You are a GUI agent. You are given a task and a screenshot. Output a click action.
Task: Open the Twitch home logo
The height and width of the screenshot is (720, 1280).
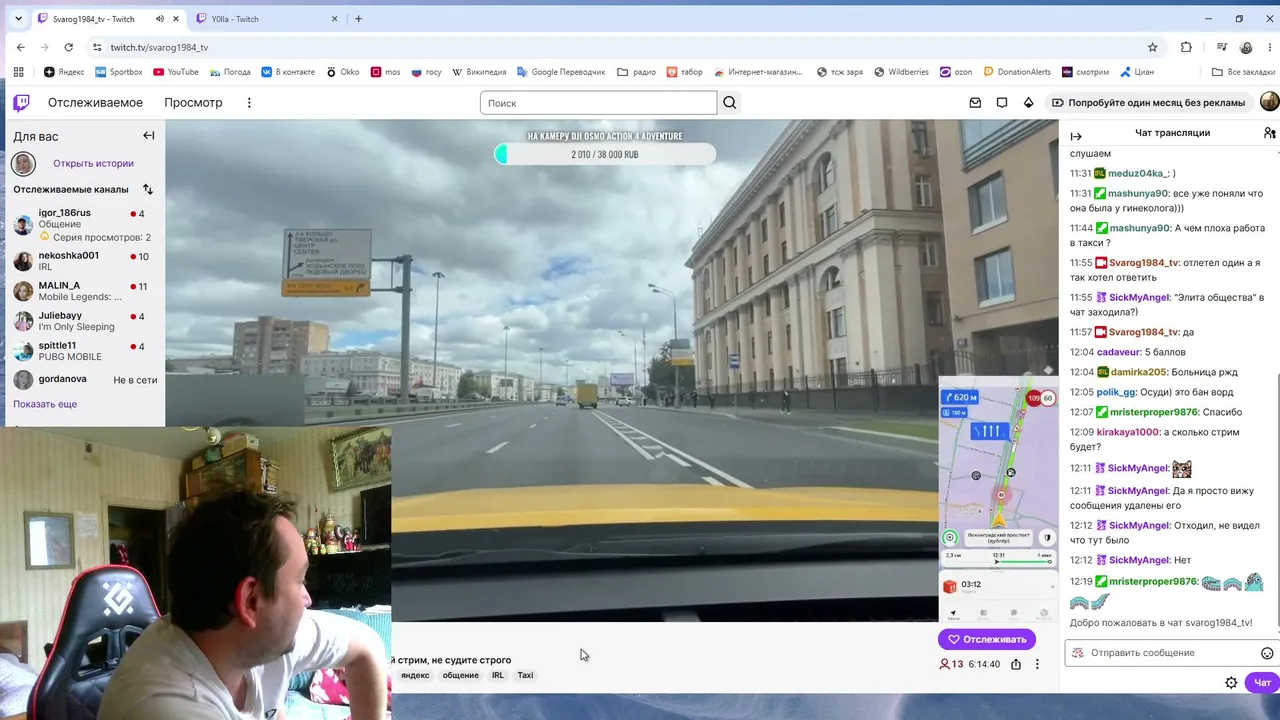(x=21, y=102)
